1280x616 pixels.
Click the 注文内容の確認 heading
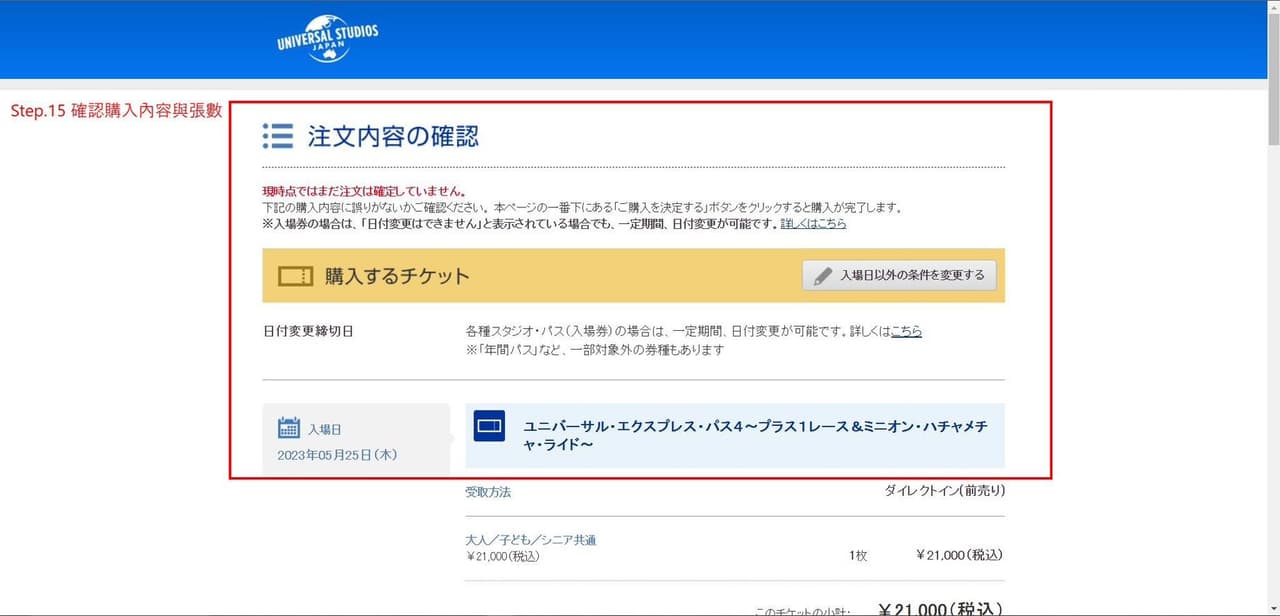pos(393,136)
